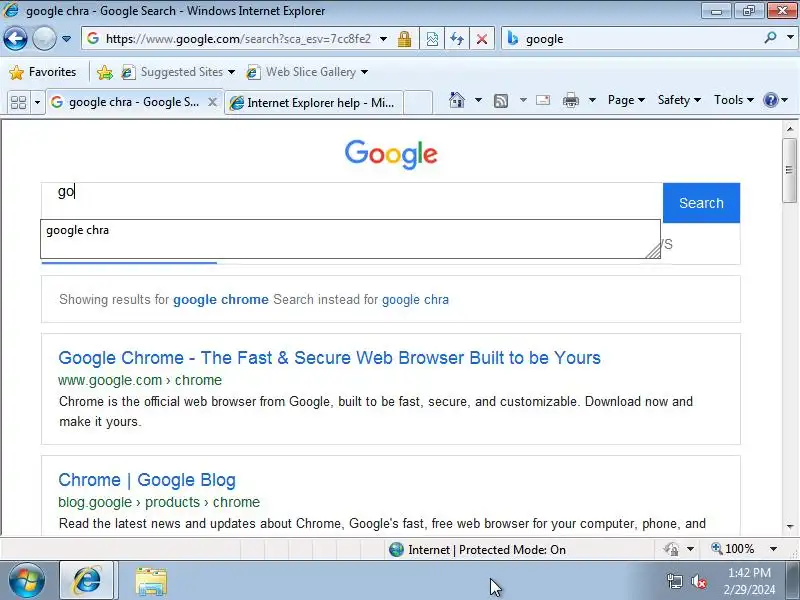Click the magnifier search icon in Bing box
This screenshot has width=800, height=600.
click(x=770, y=38)
